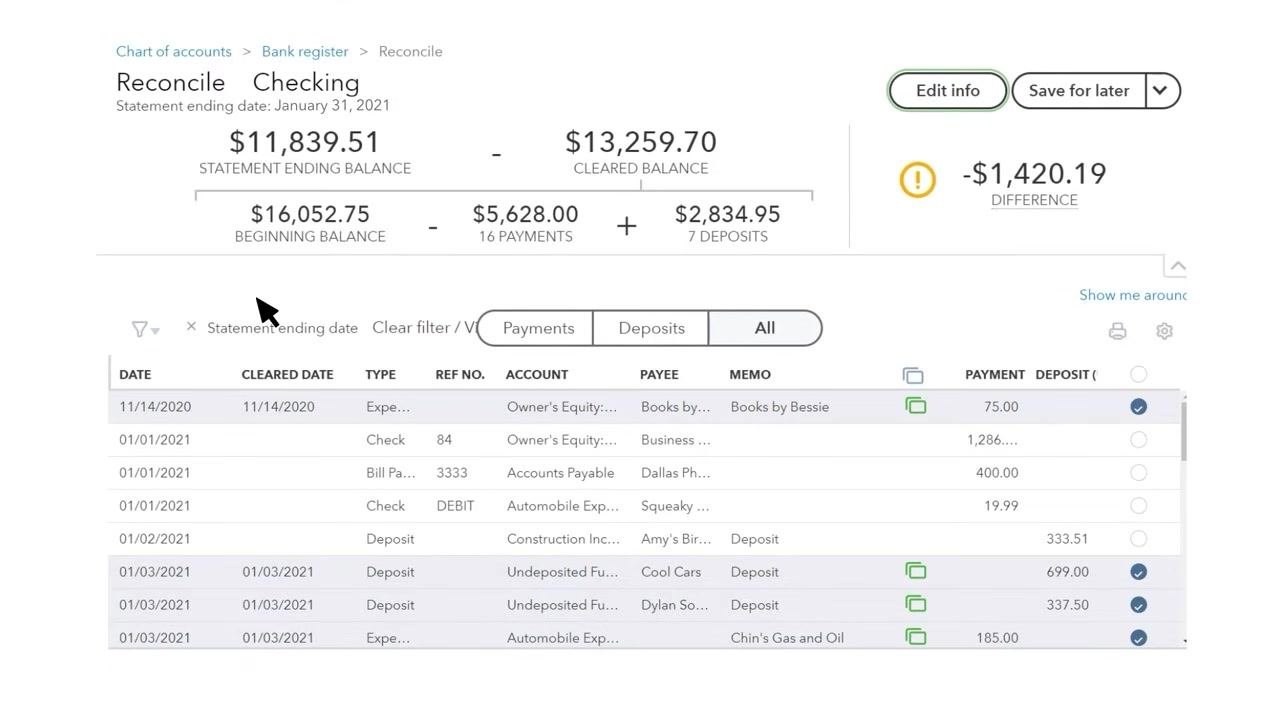Remove the Statement ending date filter

(x=191, y=327)
